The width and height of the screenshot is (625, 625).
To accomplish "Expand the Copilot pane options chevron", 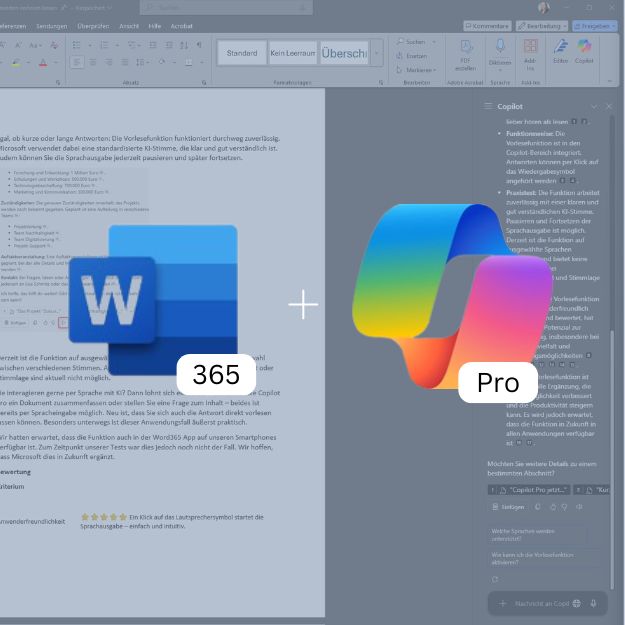I will pyautogui.click(x=594, y=106).
